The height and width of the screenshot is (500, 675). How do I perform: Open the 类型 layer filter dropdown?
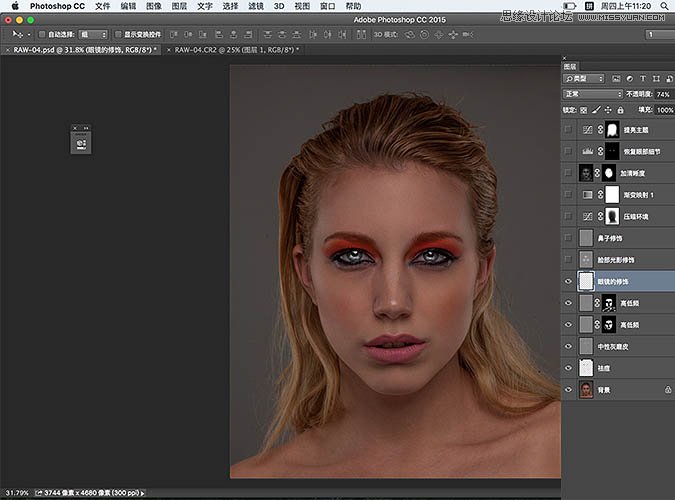click(x=584, y=78)
